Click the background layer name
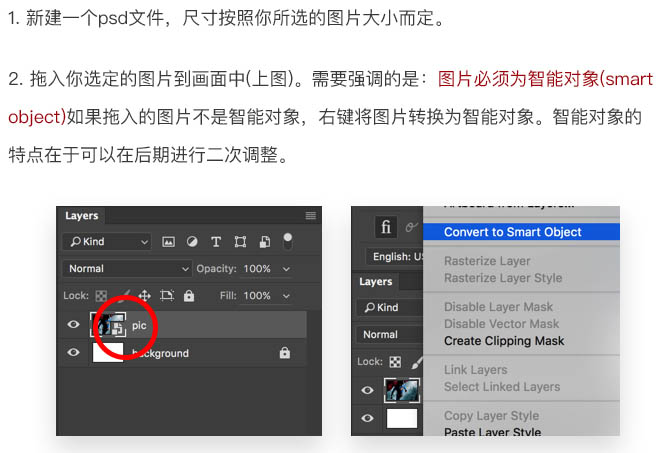658x453 pixels. pos(160,353)
